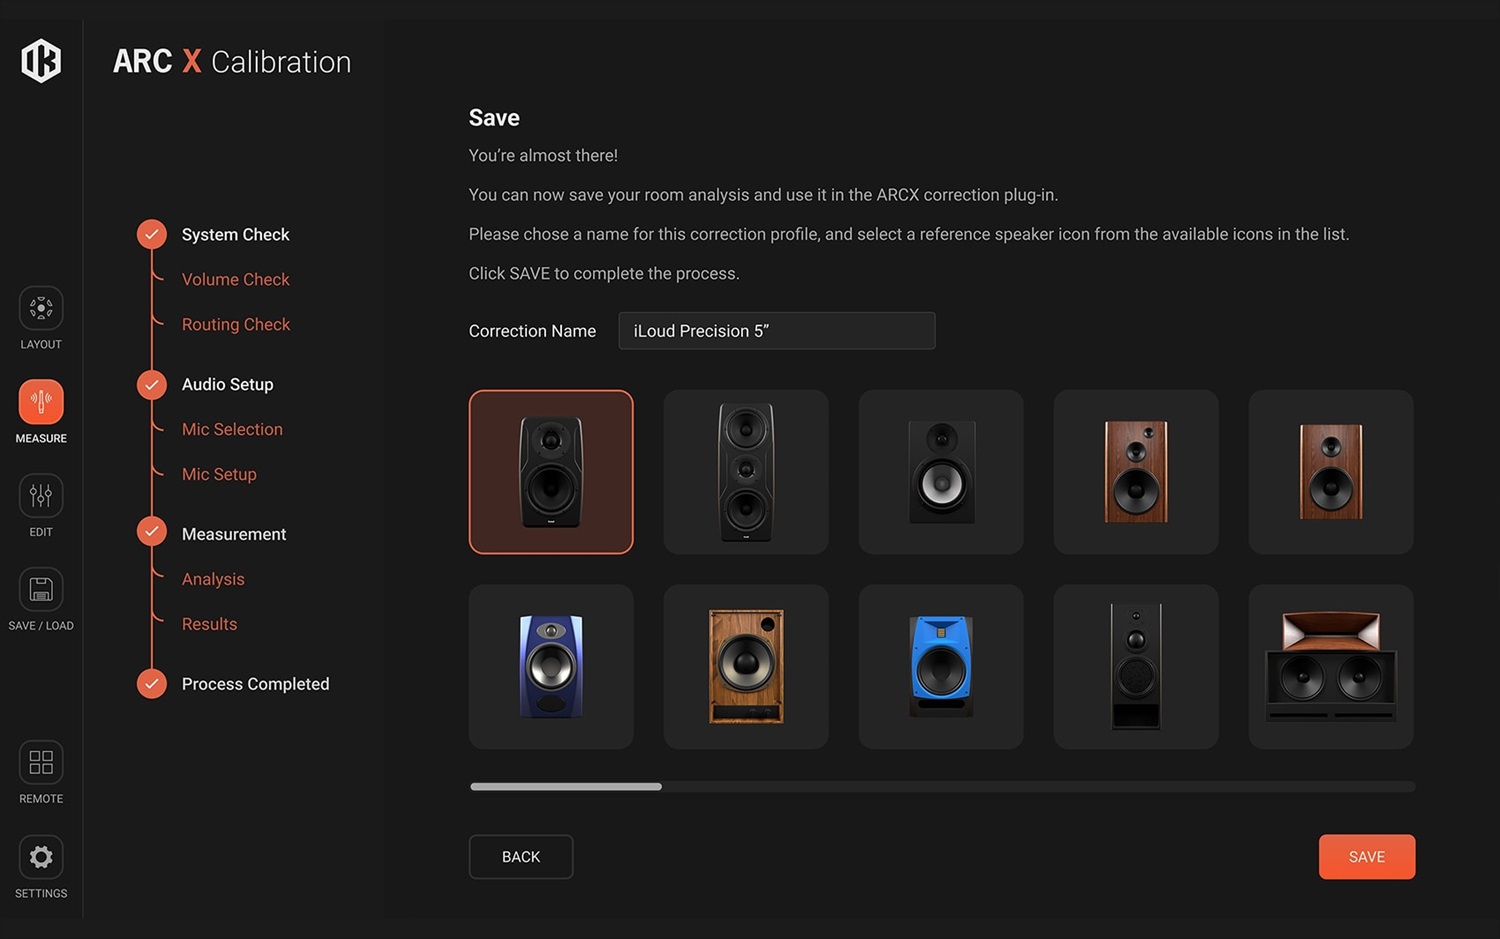Open the Analysis step
The image size is (1500, 939).
(x=213, y=579)
